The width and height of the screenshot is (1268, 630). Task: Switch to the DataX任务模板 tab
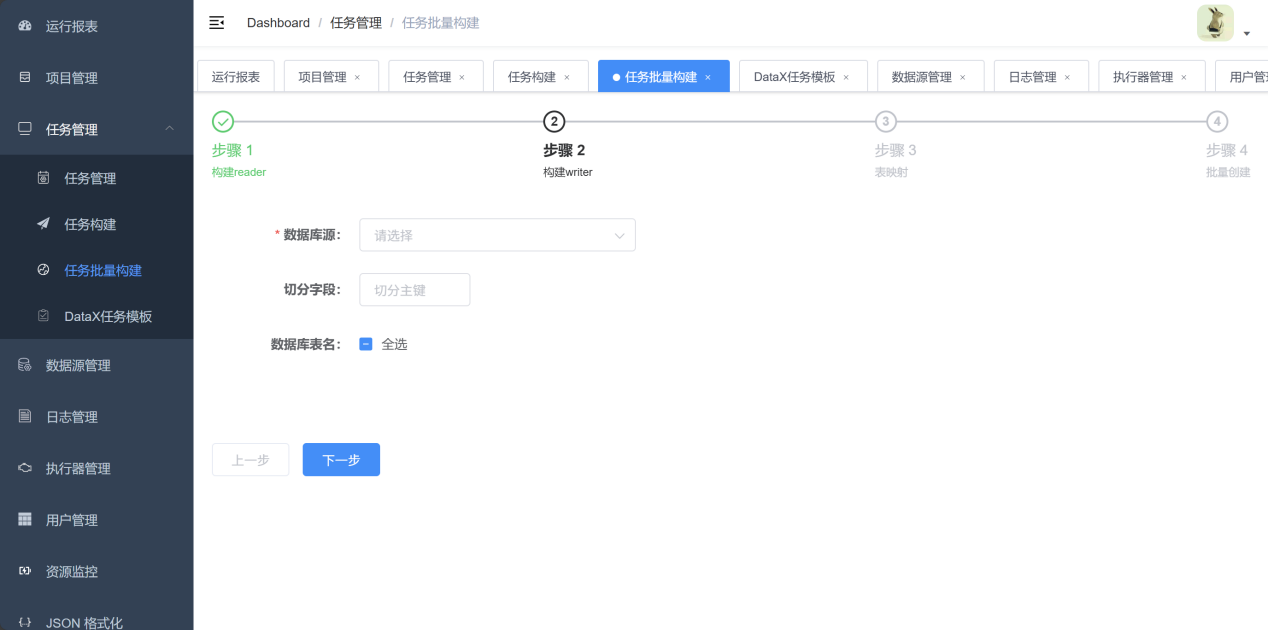794,77
